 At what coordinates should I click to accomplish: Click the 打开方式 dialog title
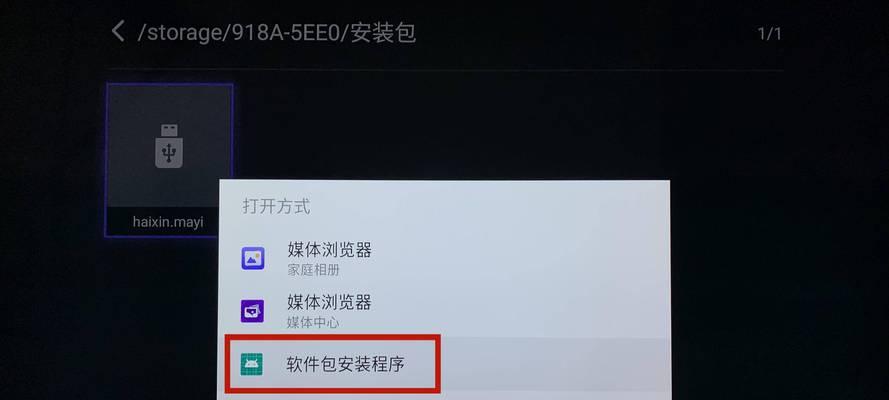pyautogui.click(x=276, y=206)
